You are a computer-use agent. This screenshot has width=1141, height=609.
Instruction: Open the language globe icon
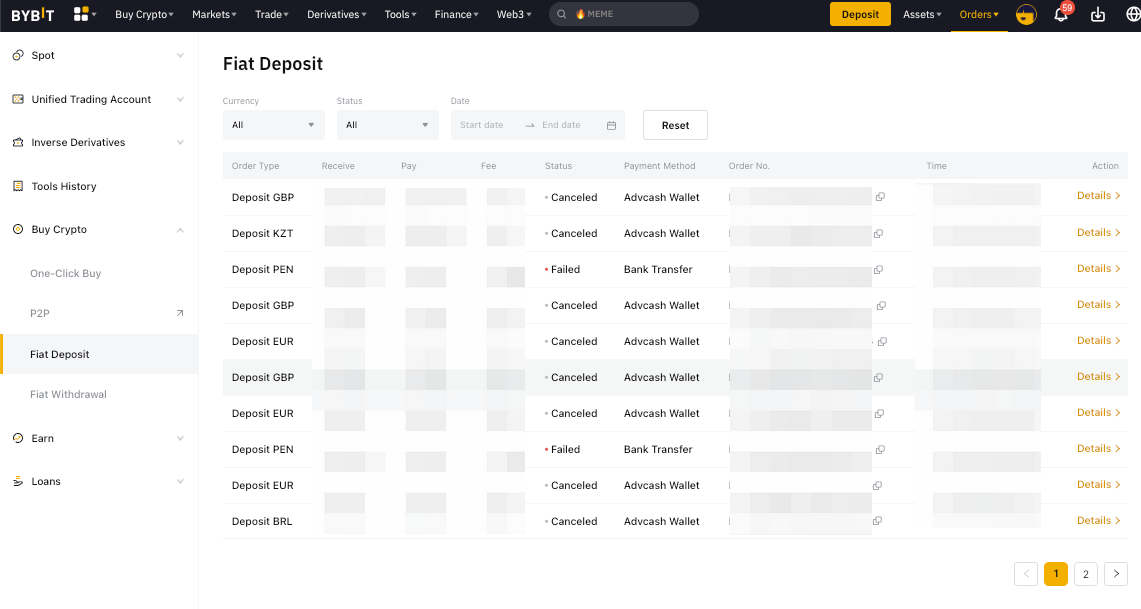[1131, 15]
